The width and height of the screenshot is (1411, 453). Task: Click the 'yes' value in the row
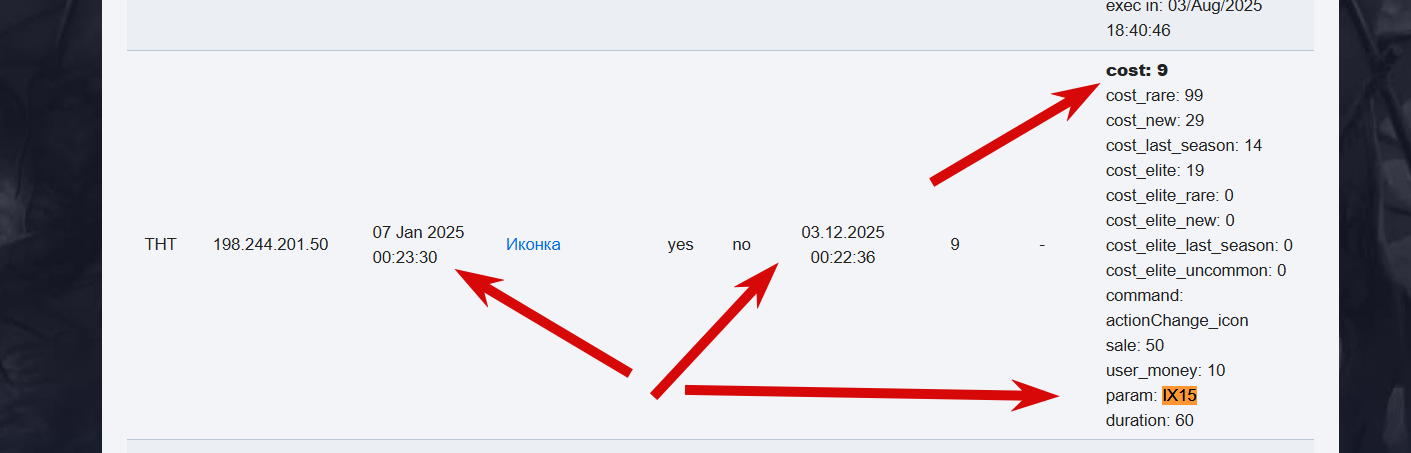680,245
